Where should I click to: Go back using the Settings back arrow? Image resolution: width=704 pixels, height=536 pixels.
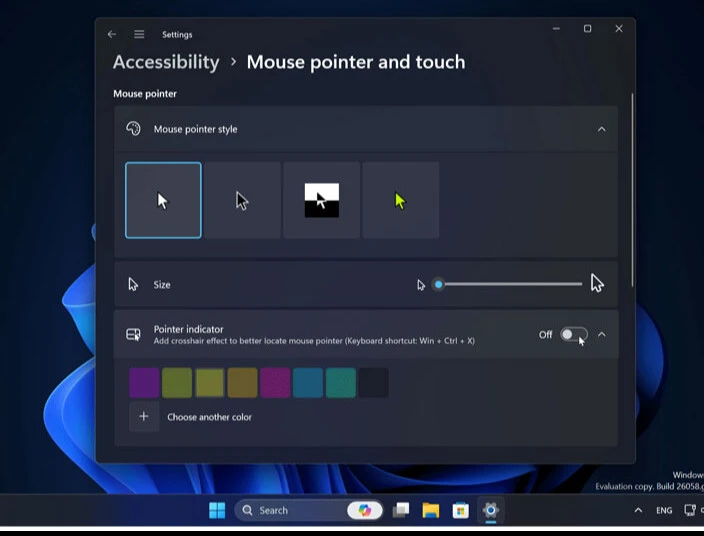pos(112,34)
